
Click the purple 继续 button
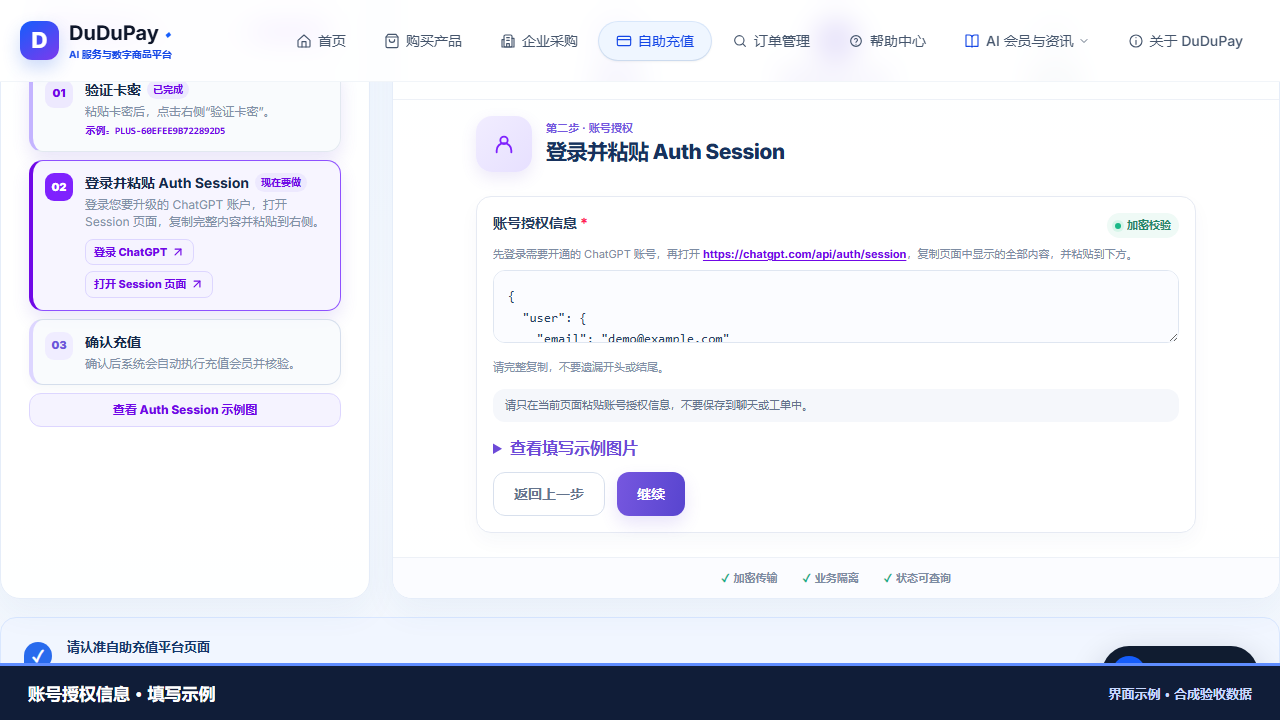tap(651, 494)
